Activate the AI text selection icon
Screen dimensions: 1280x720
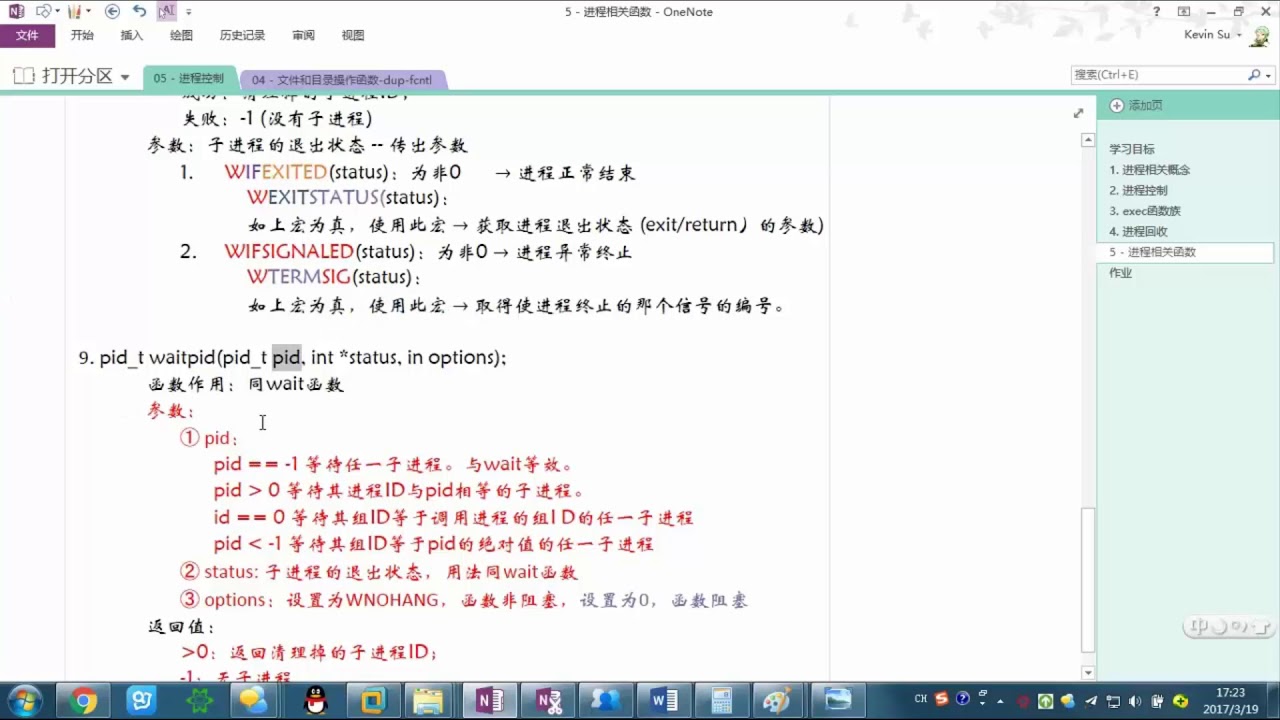tap(167, 11)
